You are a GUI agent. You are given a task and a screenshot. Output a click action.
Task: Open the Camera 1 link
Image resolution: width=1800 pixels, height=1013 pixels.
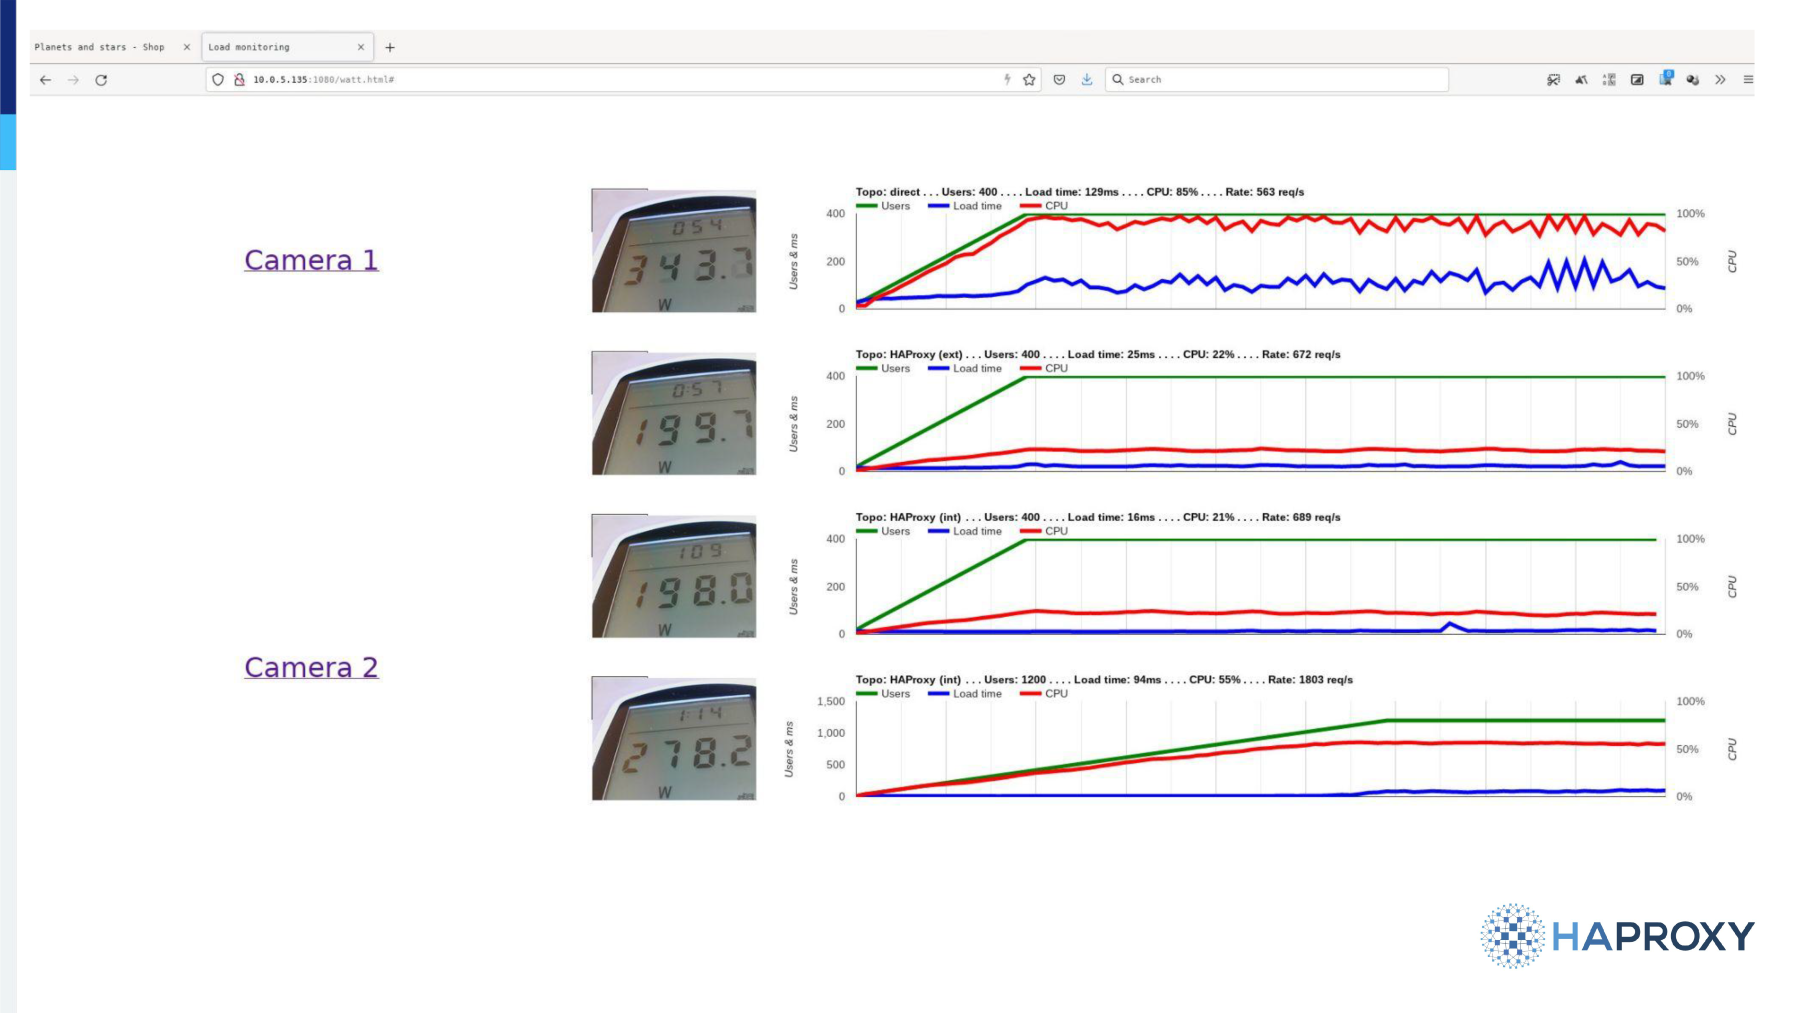311,260
